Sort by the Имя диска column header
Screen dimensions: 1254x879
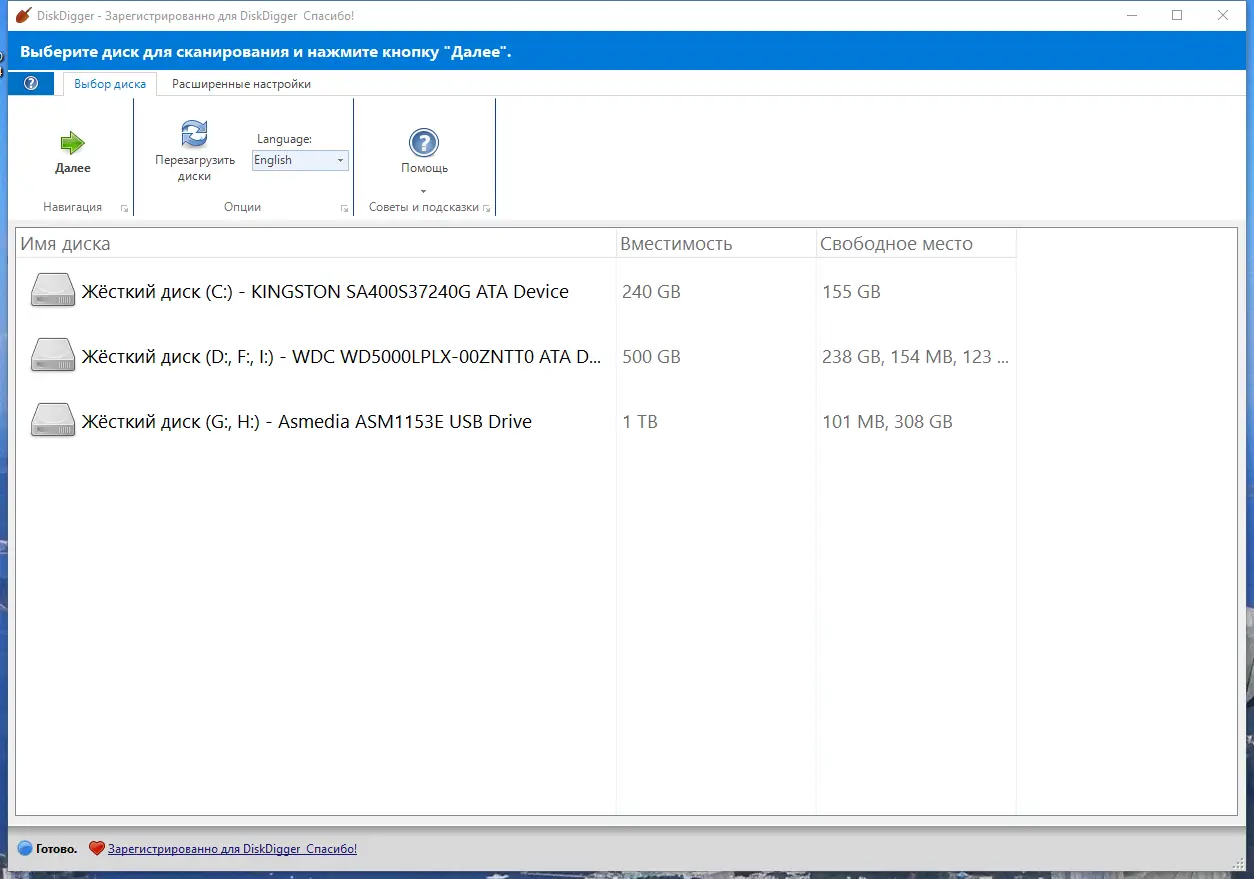pos(316,244)
